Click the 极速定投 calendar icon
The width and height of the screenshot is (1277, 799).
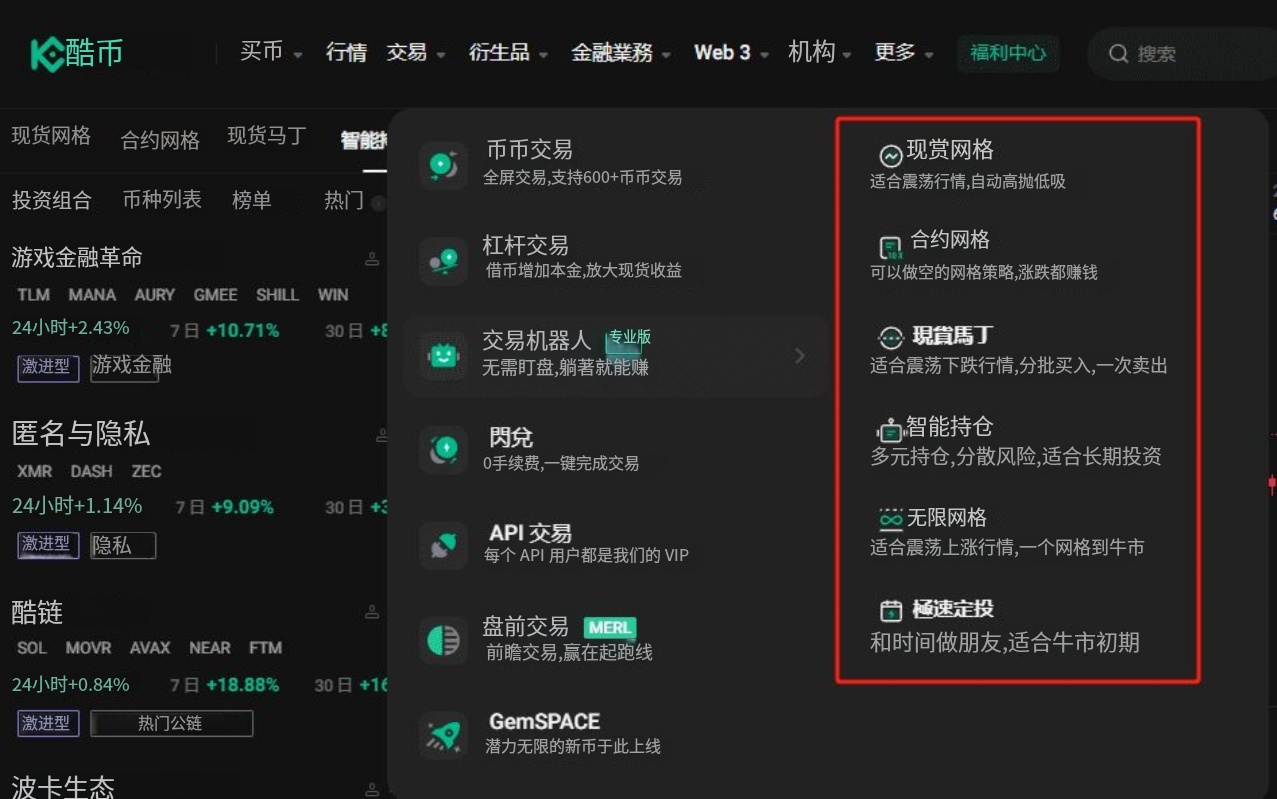coord(891,609)
